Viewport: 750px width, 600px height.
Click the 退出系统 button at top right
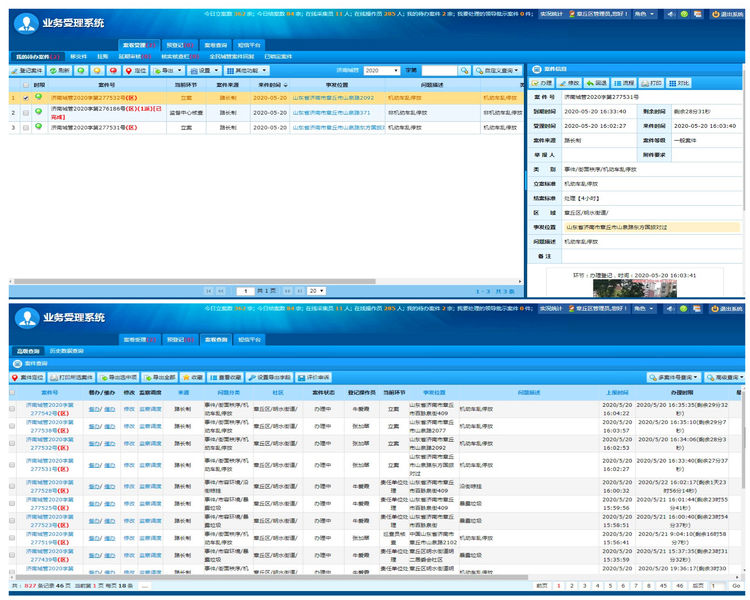(727, 14)
